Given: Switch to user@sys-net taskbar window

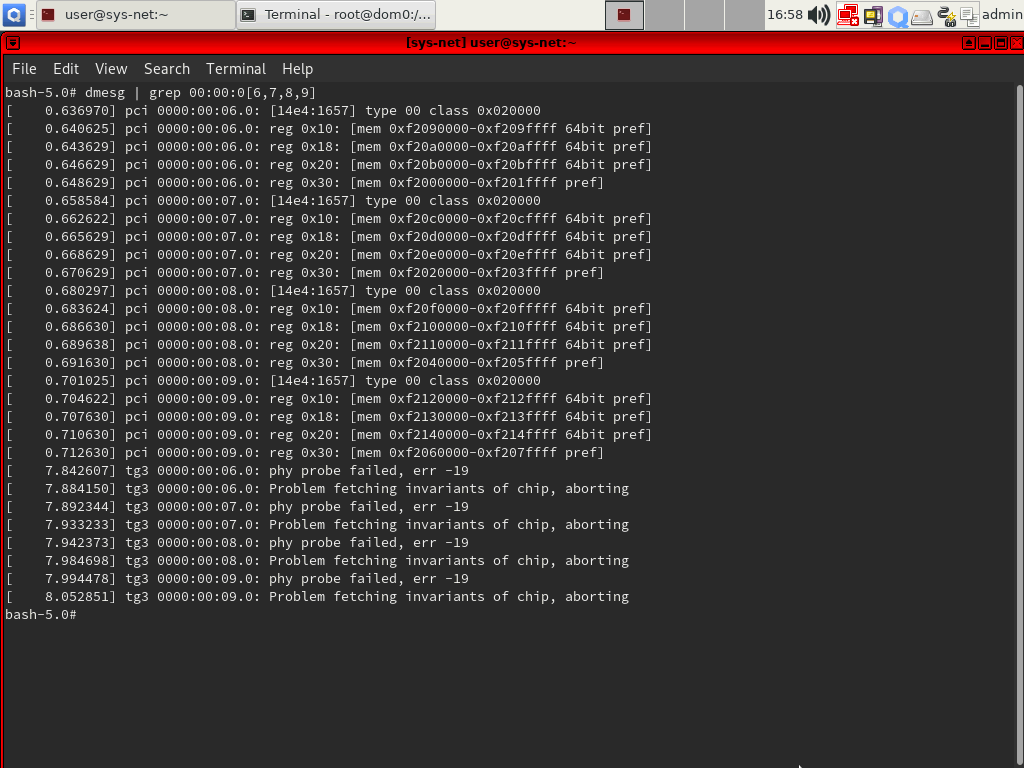Looking at the screenshot, I should click(134, 14).
